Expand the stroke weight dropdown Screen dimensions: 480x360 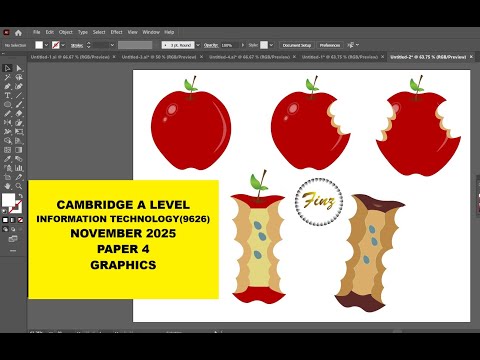112,45
